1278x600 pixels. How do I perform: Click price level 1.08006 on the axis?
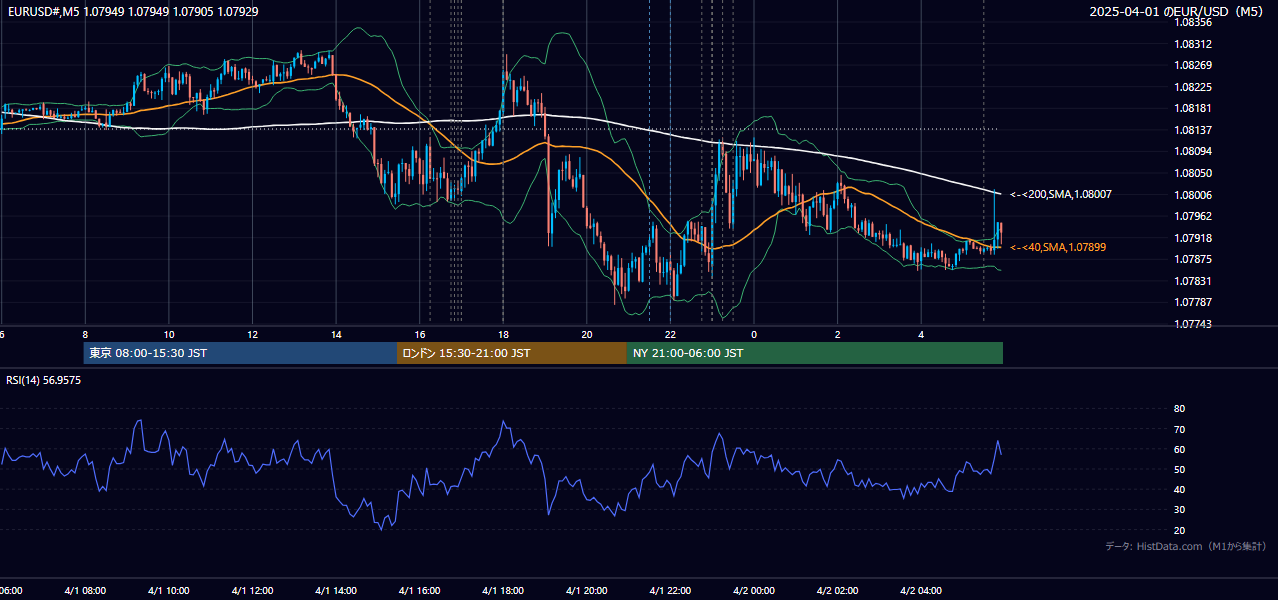pyautogui.click(x=1193, y=195)
